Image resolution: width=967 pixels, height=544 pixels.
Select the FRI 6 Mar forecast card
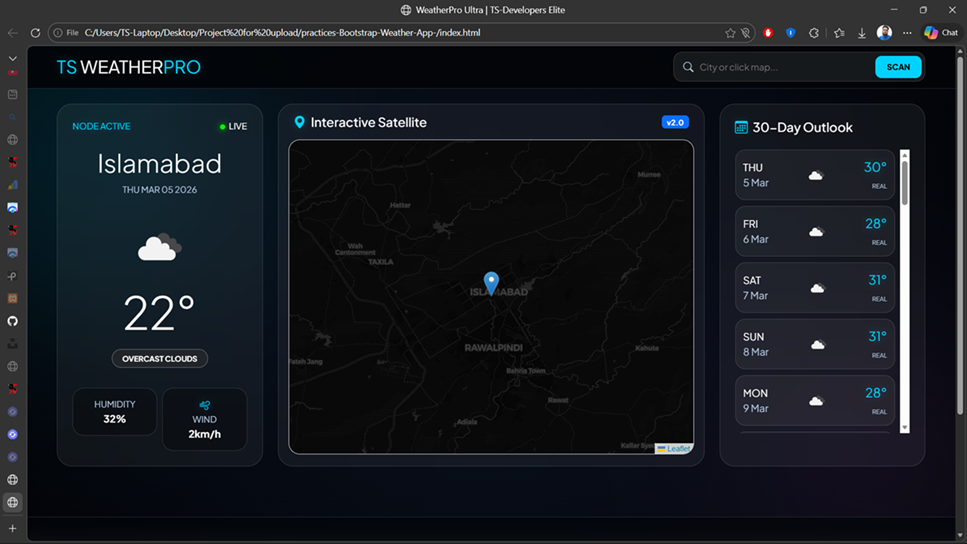click(x=814, y=231)
